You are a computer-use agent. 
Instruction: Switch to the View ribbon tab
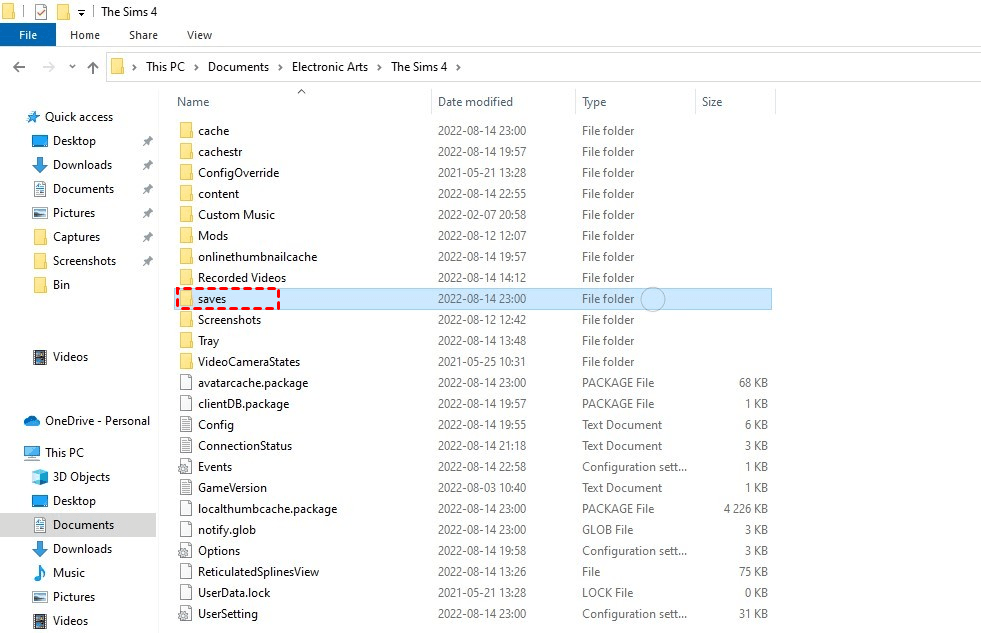[199, 35]
